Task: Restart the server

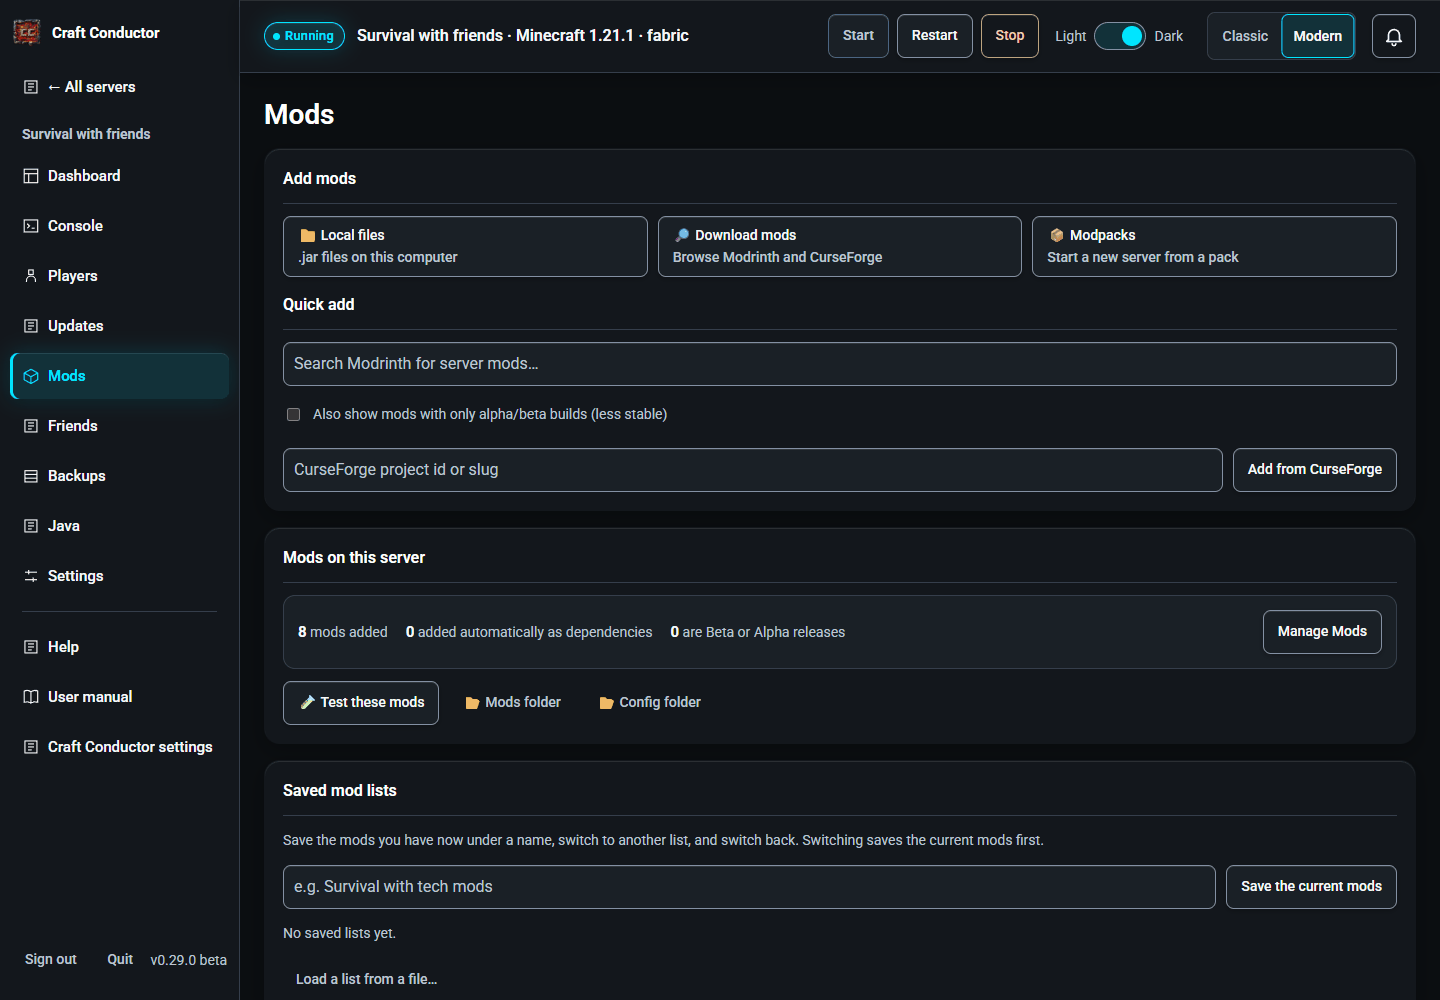Action: (x=935, y=36)
